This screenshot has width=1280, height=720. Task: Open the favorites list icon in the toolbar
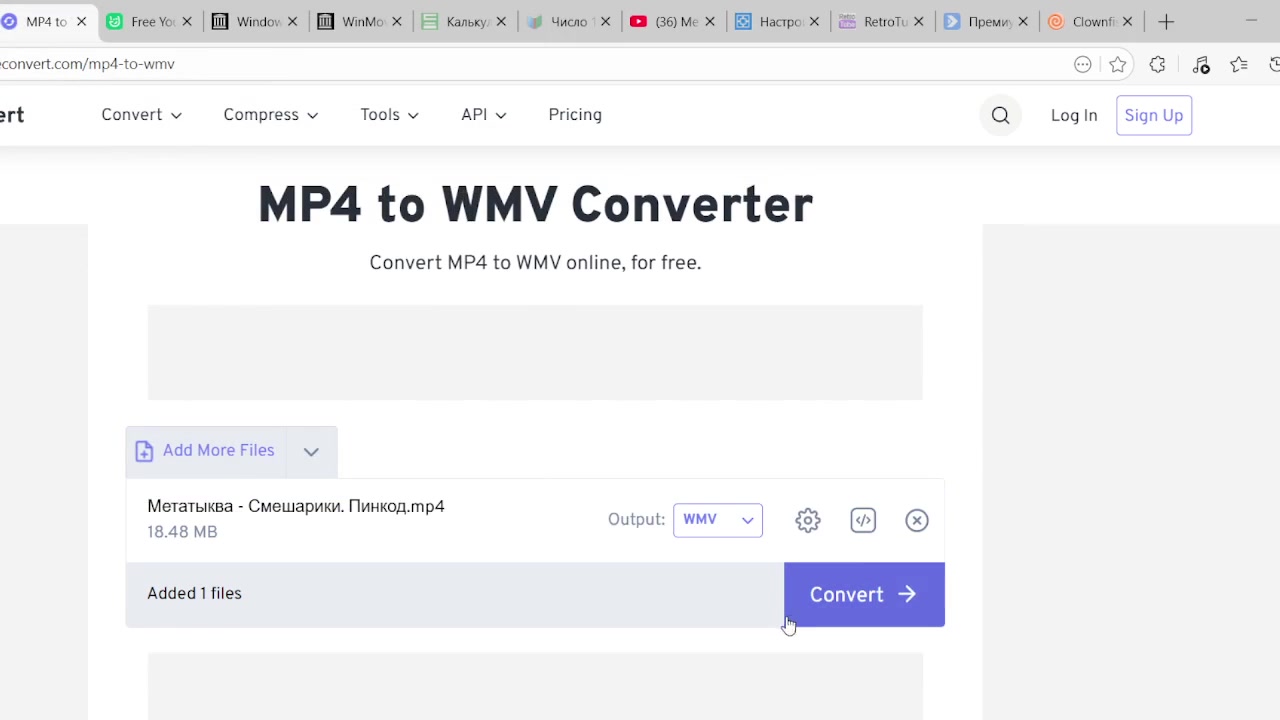tap(1239, 64)
